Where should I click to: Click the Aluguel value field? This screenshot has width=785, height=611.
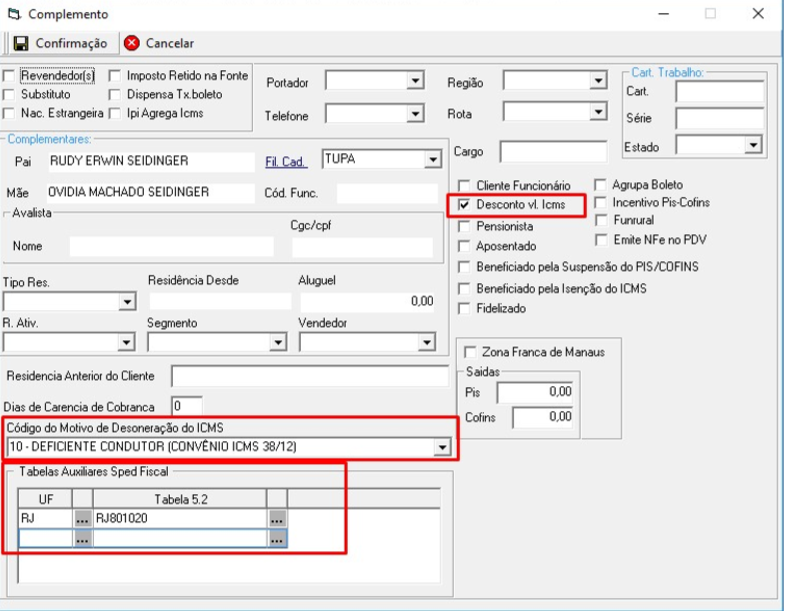368,301
